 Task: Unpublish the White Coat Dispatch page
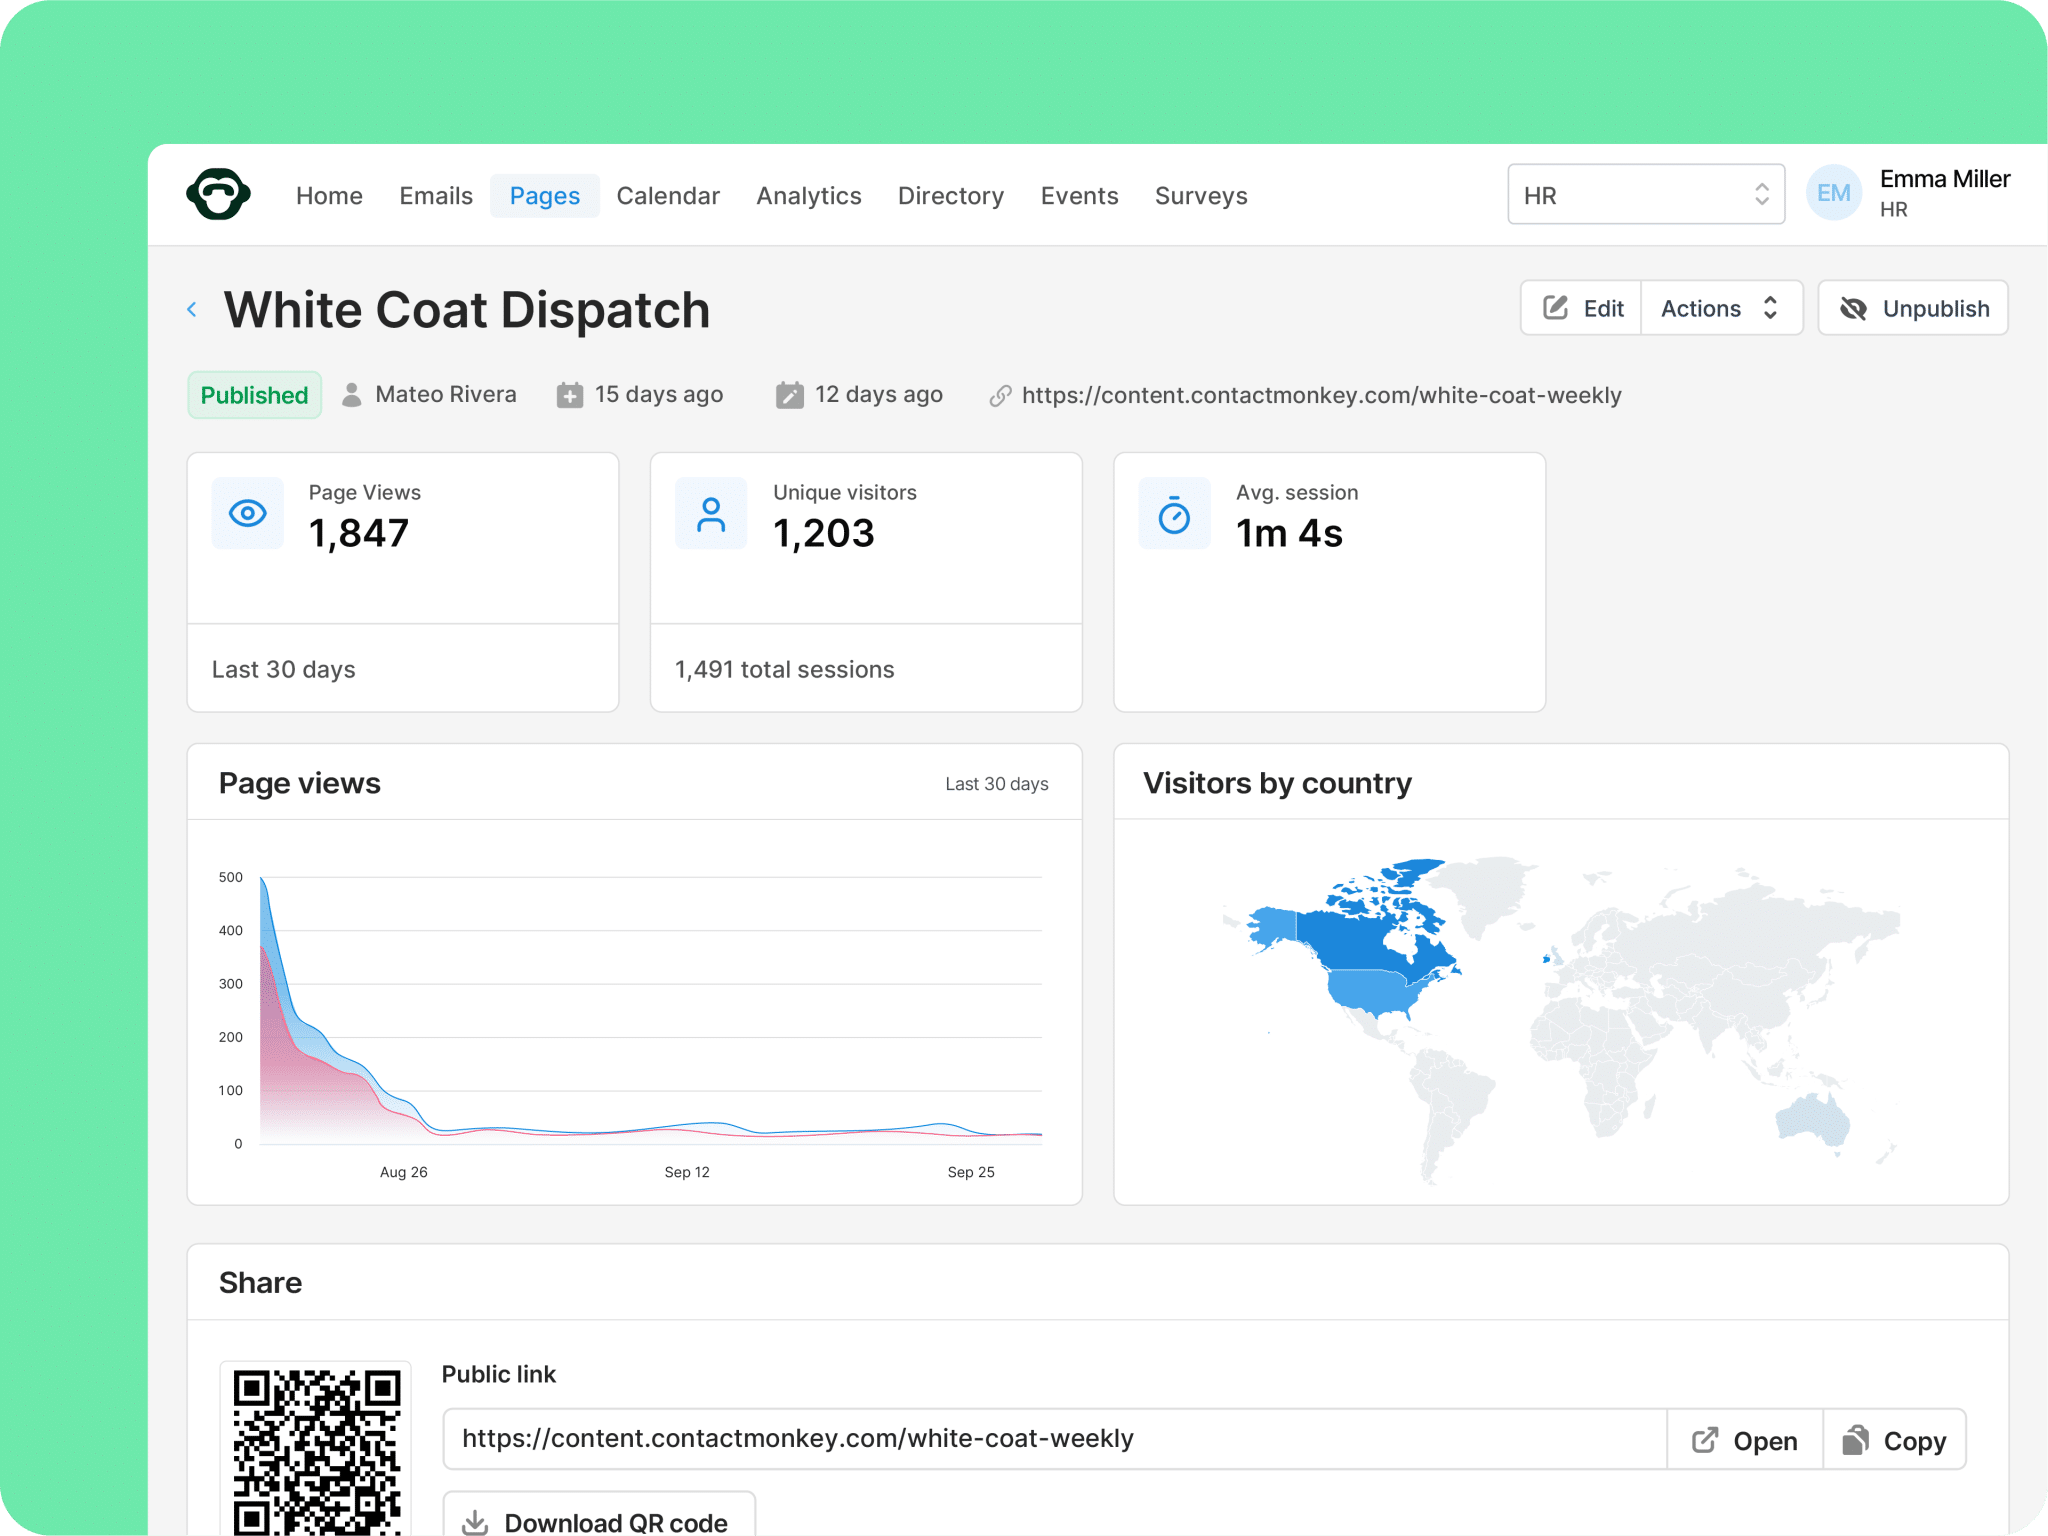coord(1912,308)
